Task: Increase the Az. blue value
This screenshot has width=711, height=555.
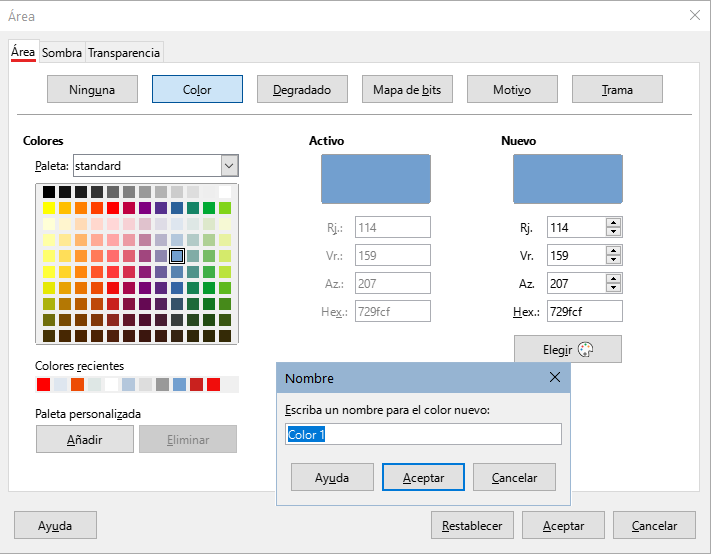Action: coord(614,279)
